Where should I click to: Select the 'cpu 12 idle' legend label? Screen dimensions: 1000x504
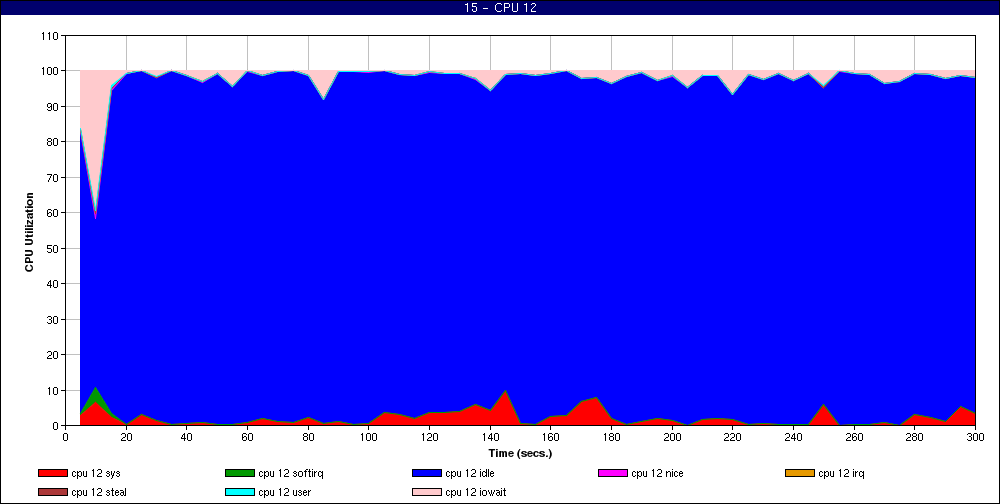pos(469,473)
